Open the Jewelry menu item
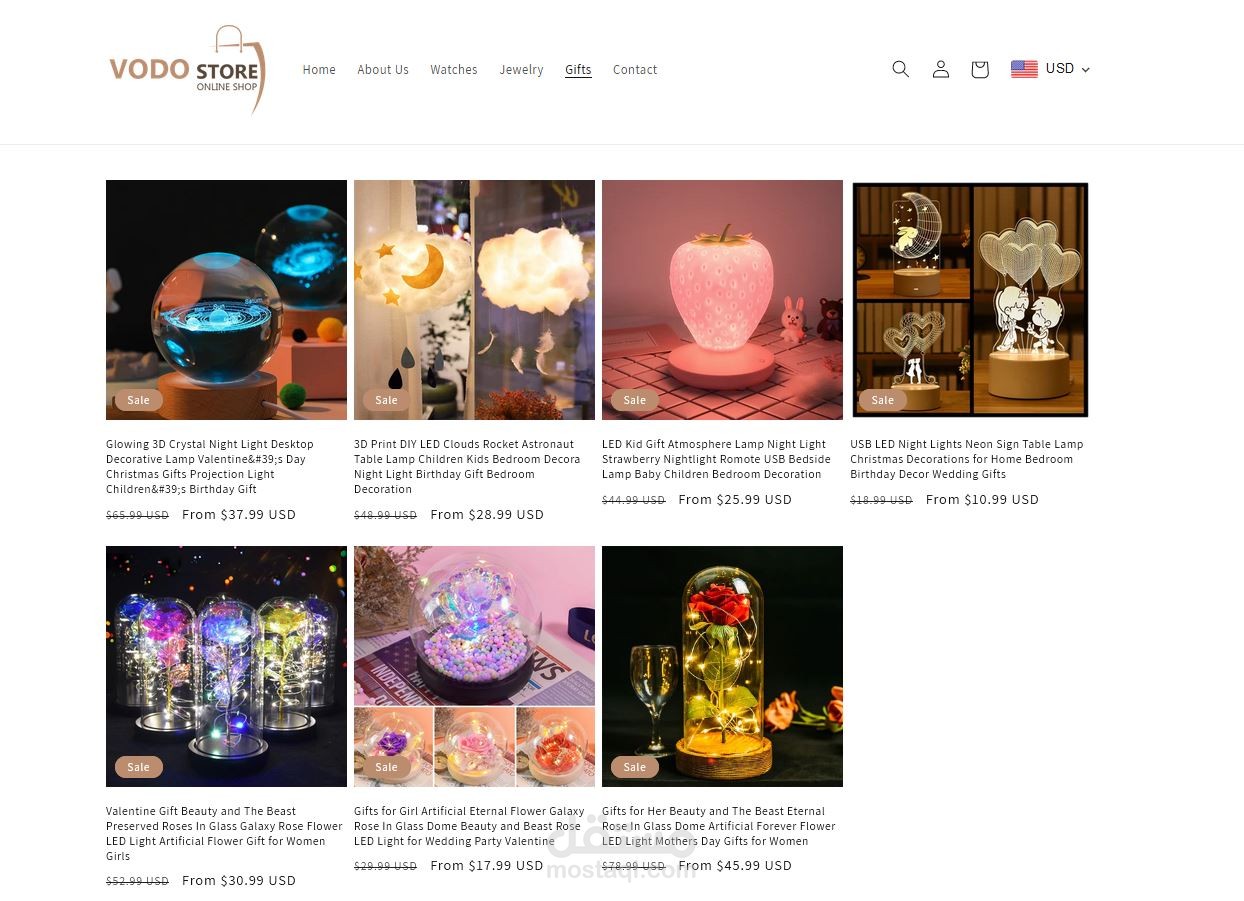Viewport: 1244px width, 901px height. click(x=521, y=70)
